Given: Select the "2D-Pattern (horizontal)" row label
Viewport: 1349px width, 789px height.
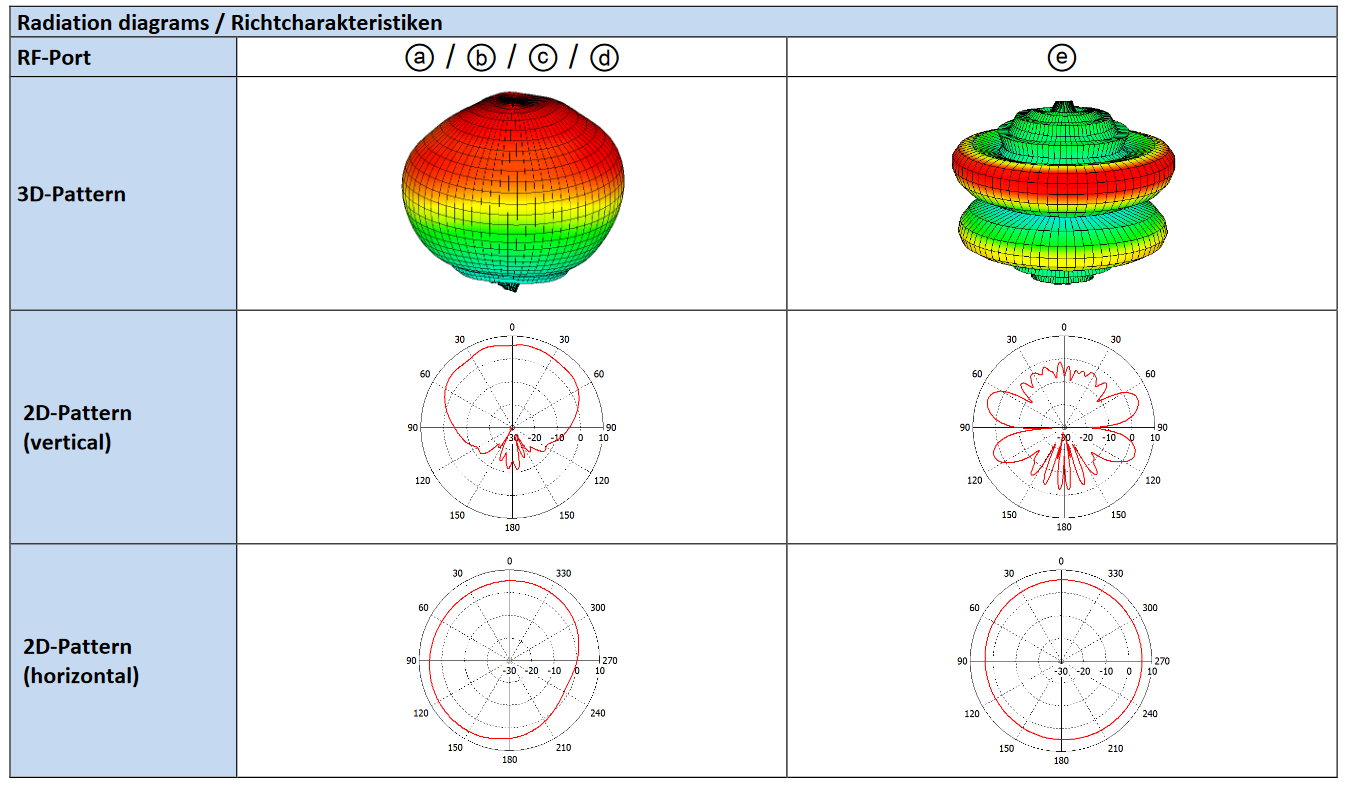Looking at the screenshot, I should 81,661.
